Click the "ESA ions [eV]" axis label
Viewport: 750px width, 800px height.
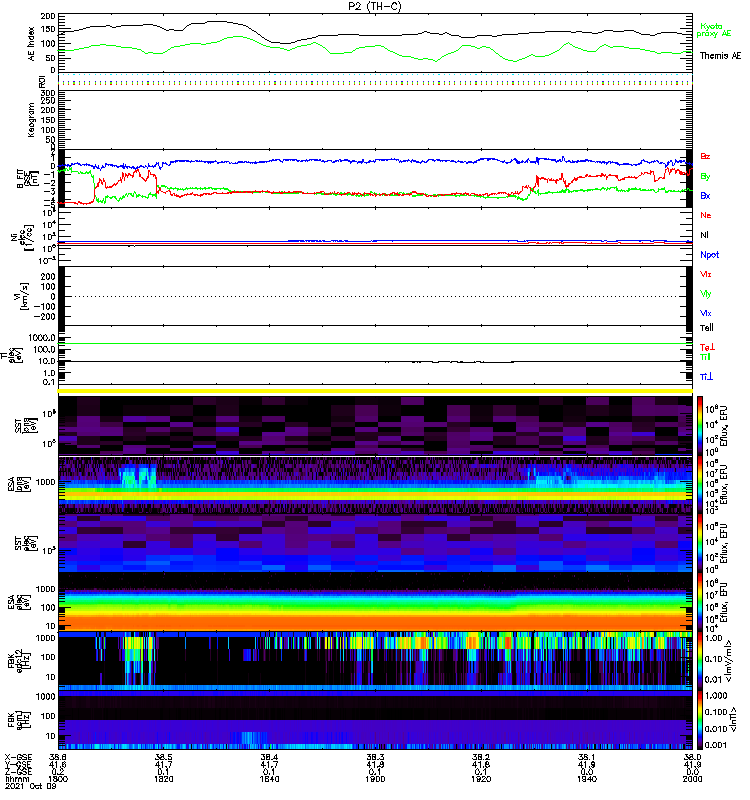pyautogui.click(x=18, y=485)
